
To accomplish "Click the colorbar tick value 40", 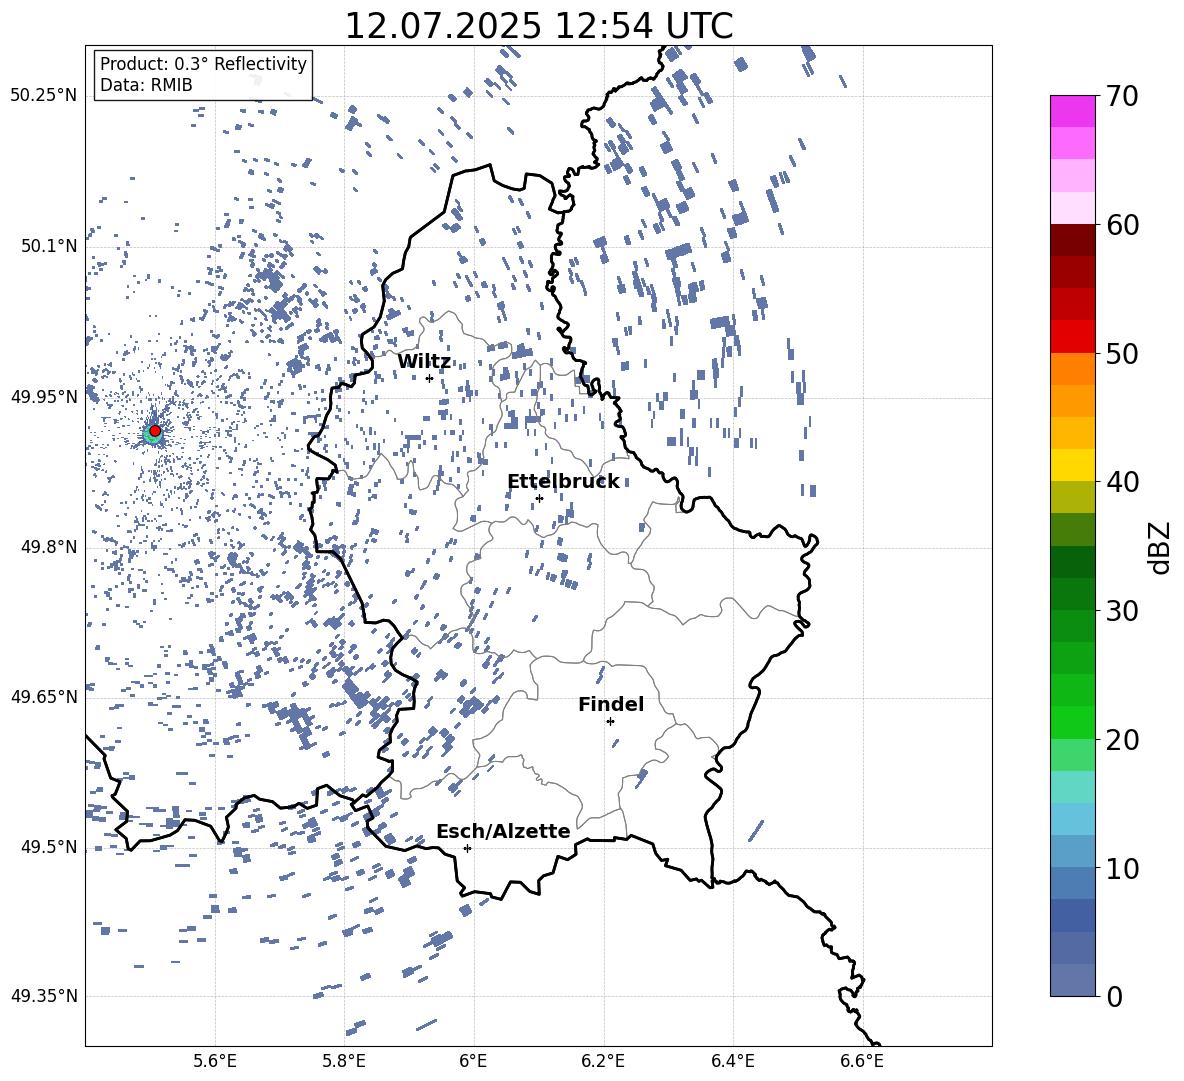I will pyautogui.click(x=1122, y=482).
